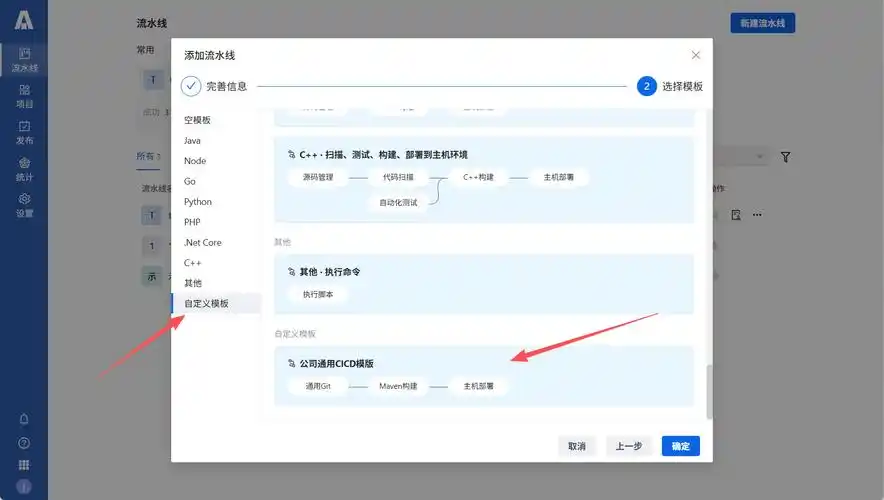Open the app grid icon
Image resolution: width=884 pixels, height=500 pixels.
pos(24,465)
